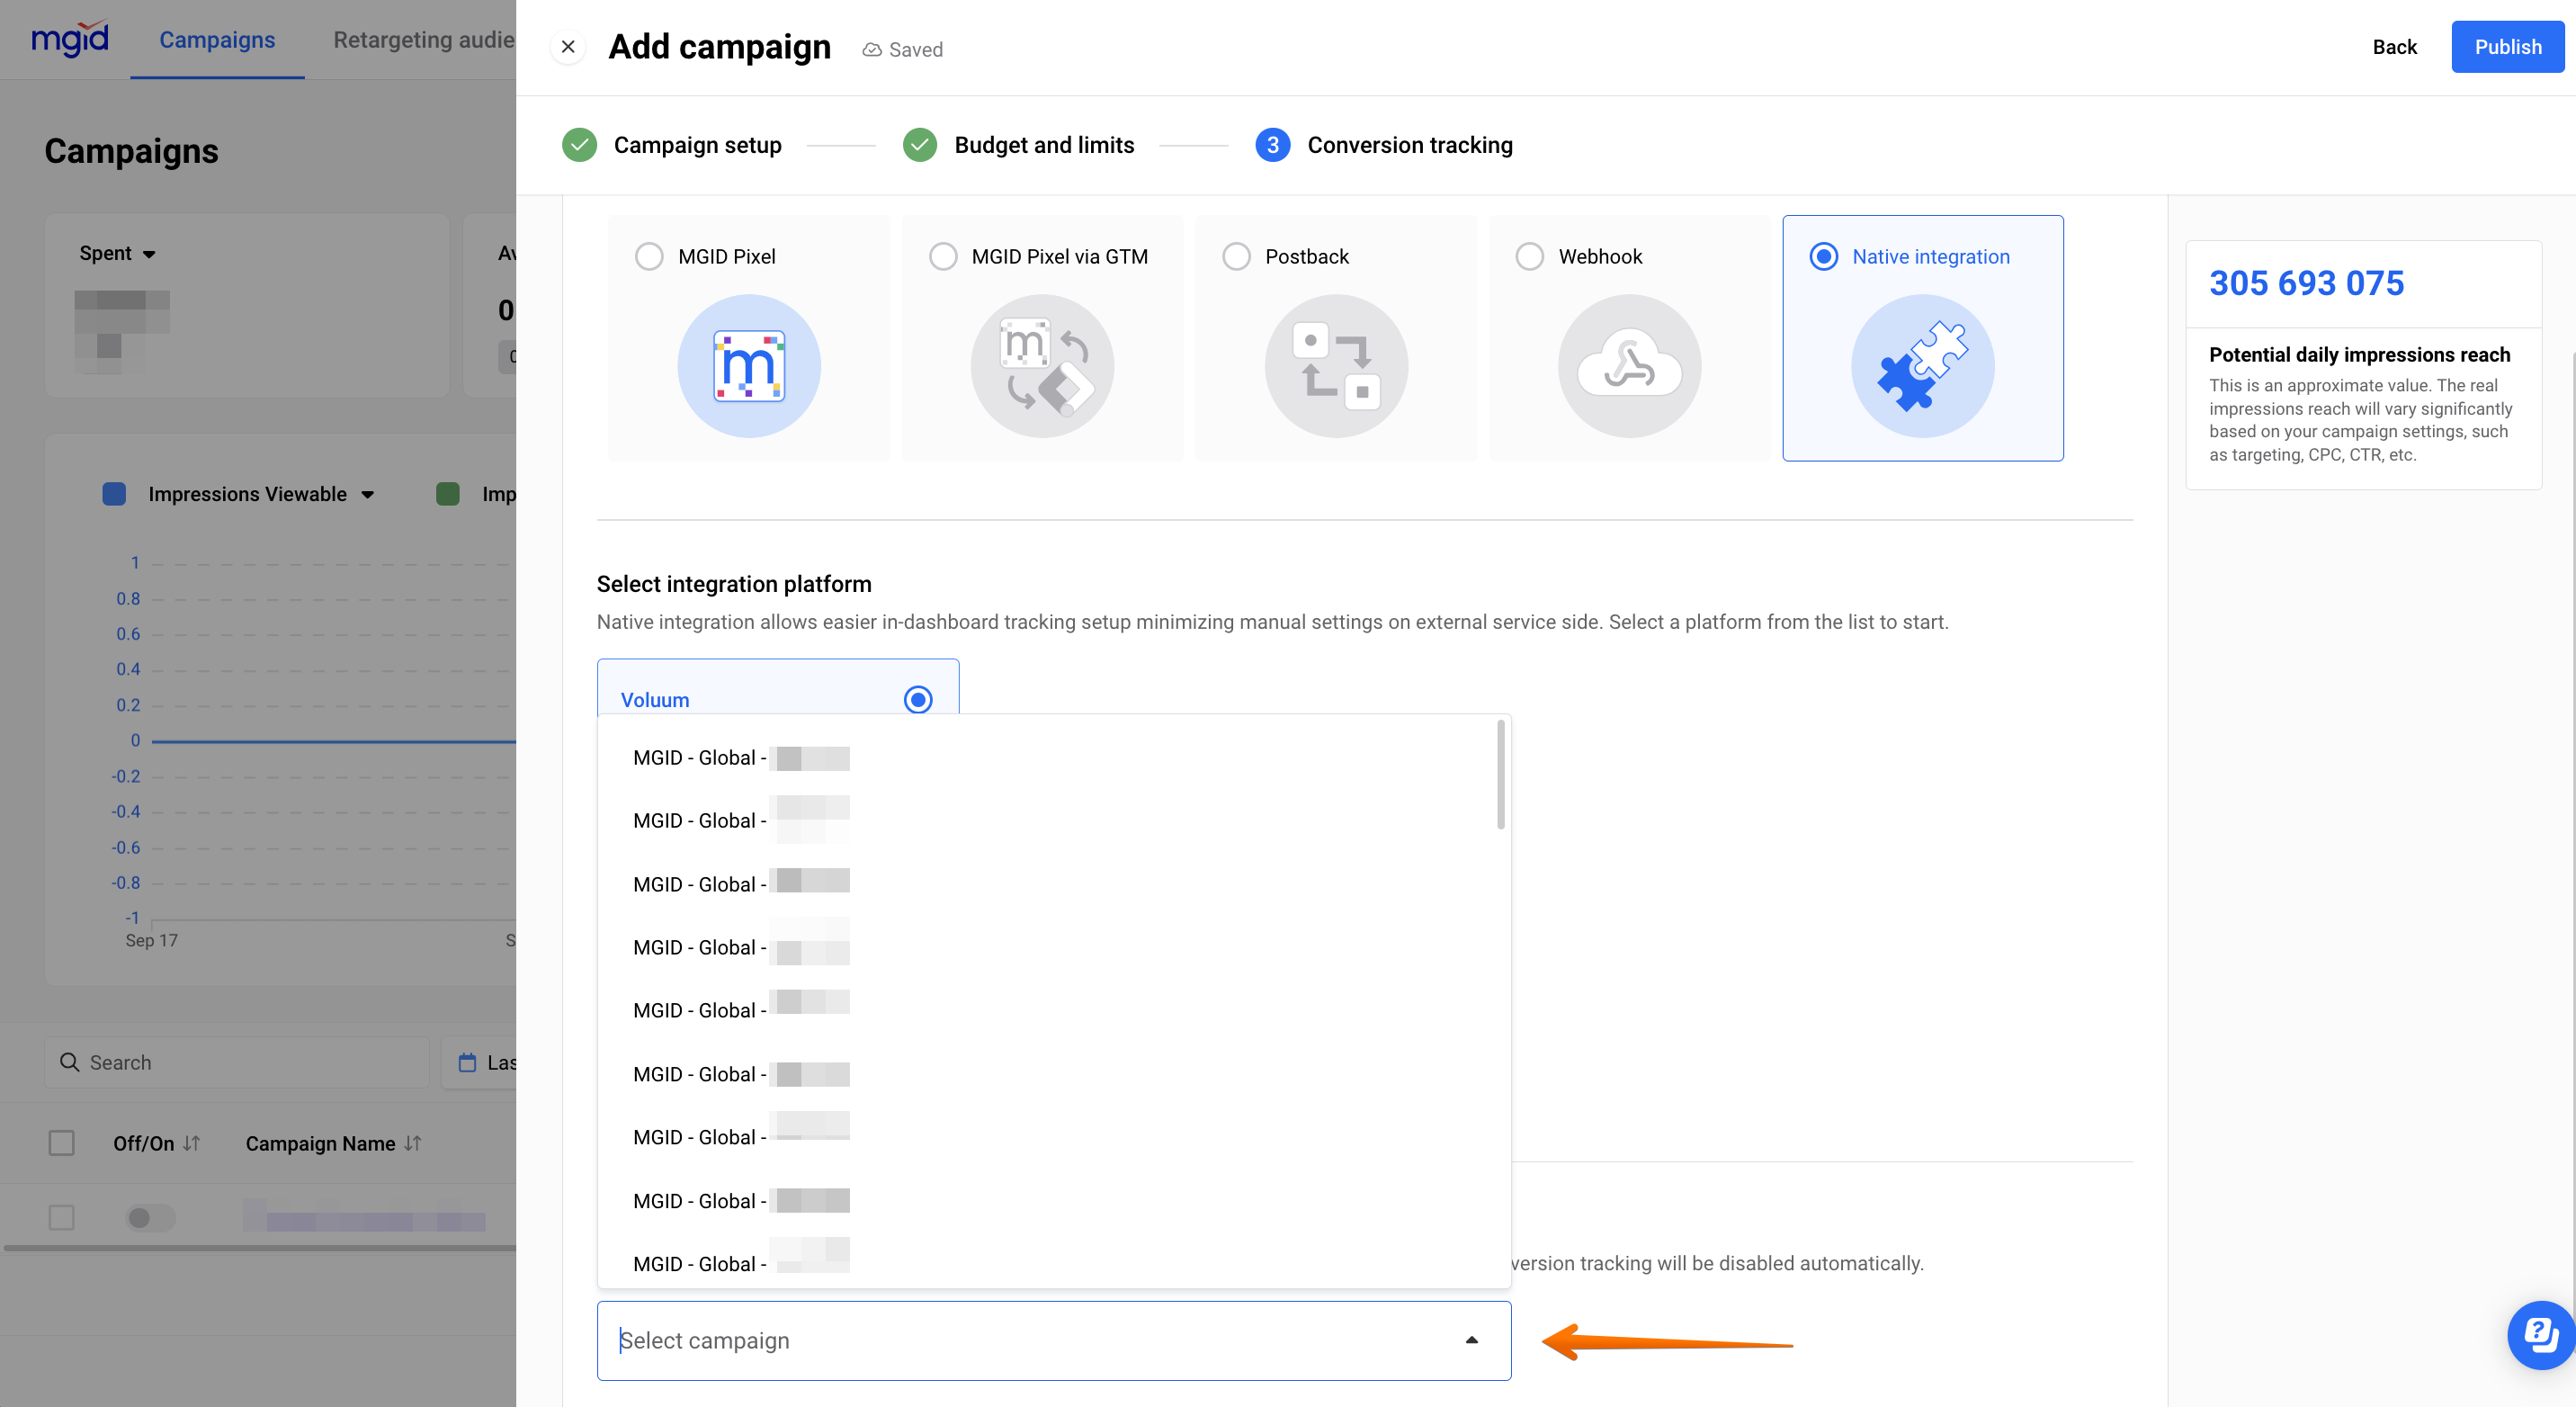Go to the Budget and limits step
Screen dimensions: 2576x1407
1043,145
